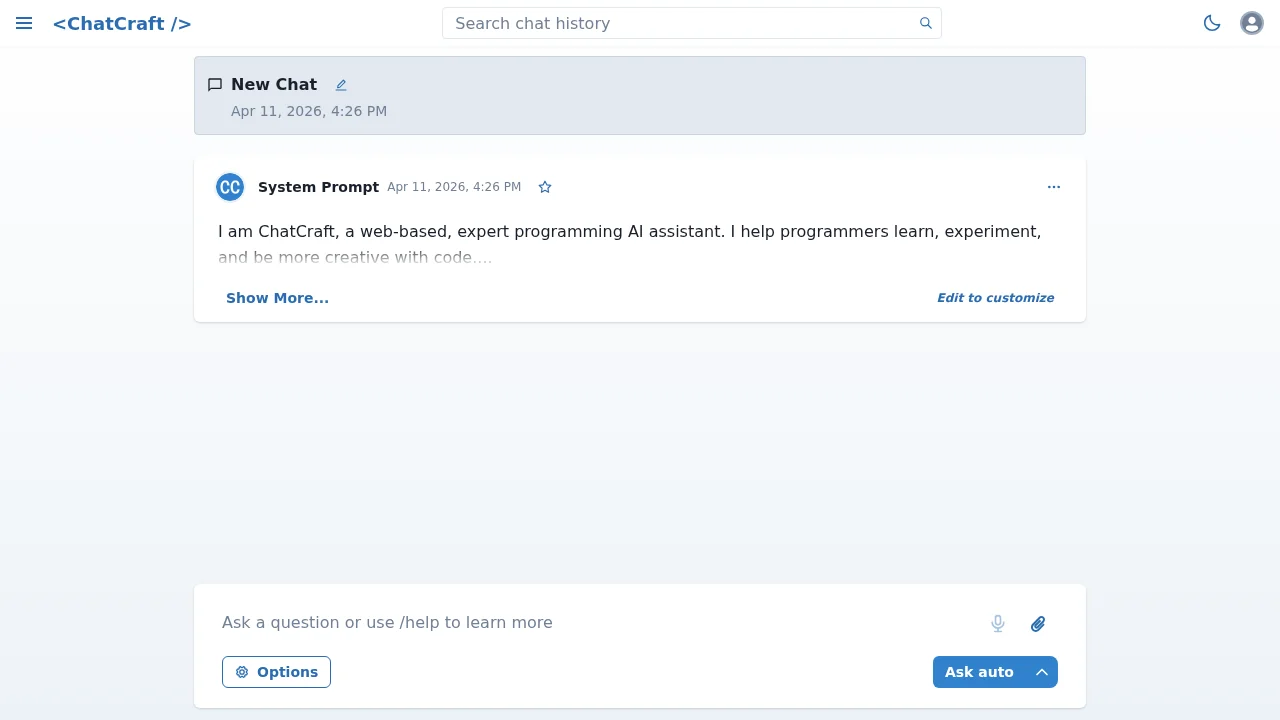Toggle dark mode with the moon icon
Viewport: 1280px width, 720px height.
click(x=1211, y=23)
